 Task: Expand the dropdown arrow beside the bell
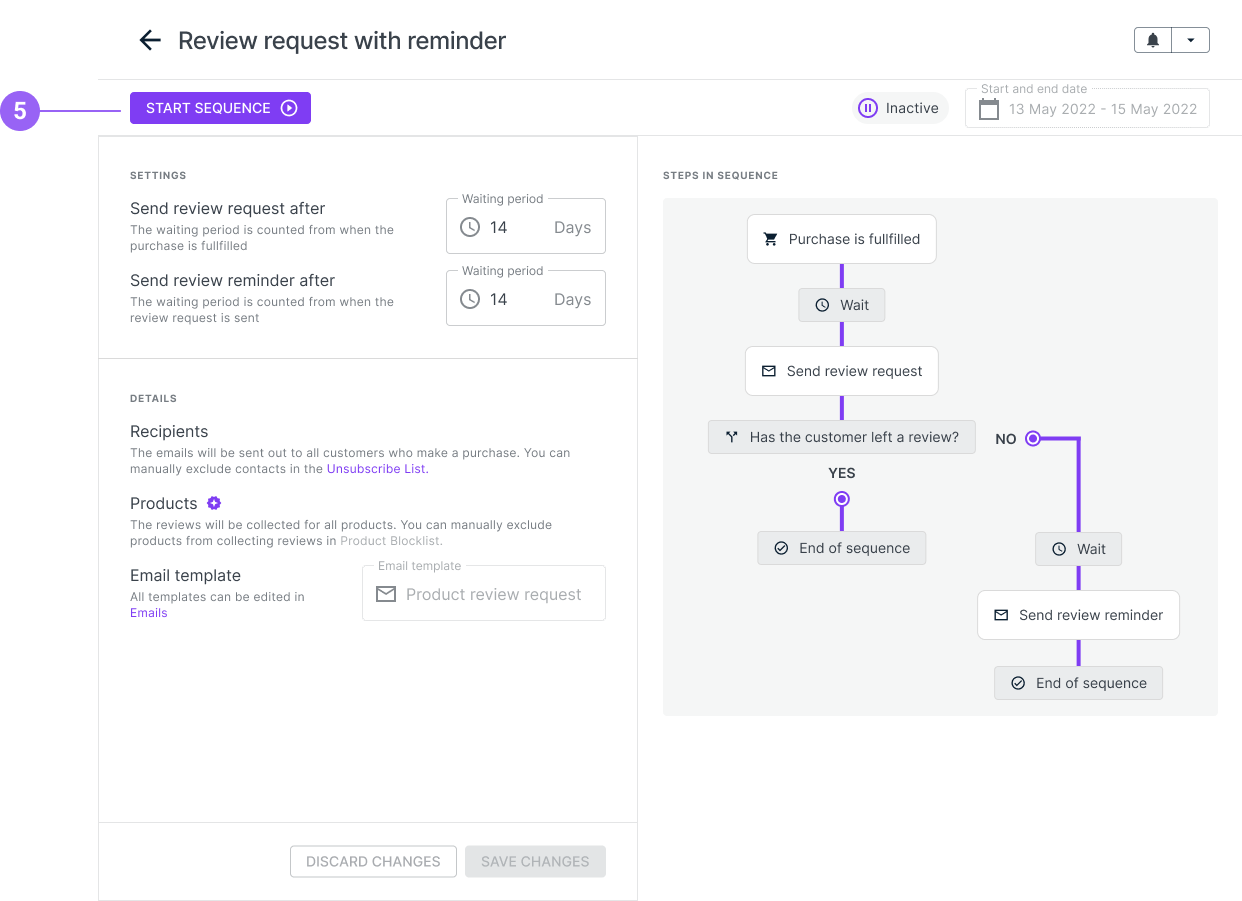pyautogui.click(x=1190, y=40)
